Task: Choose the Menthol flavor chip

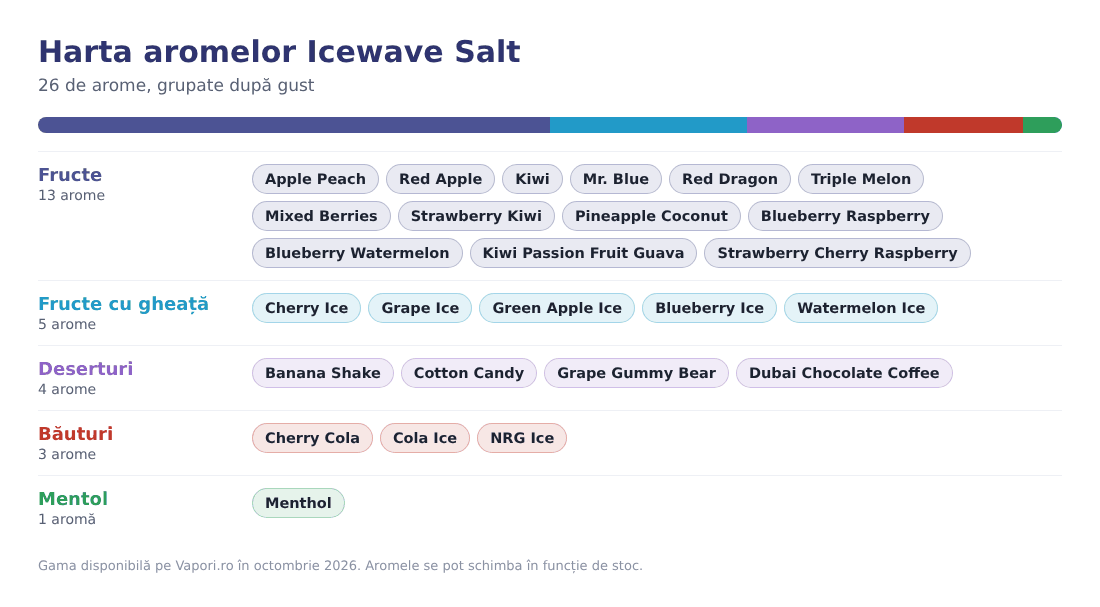Action: click(x=298, y=503)
